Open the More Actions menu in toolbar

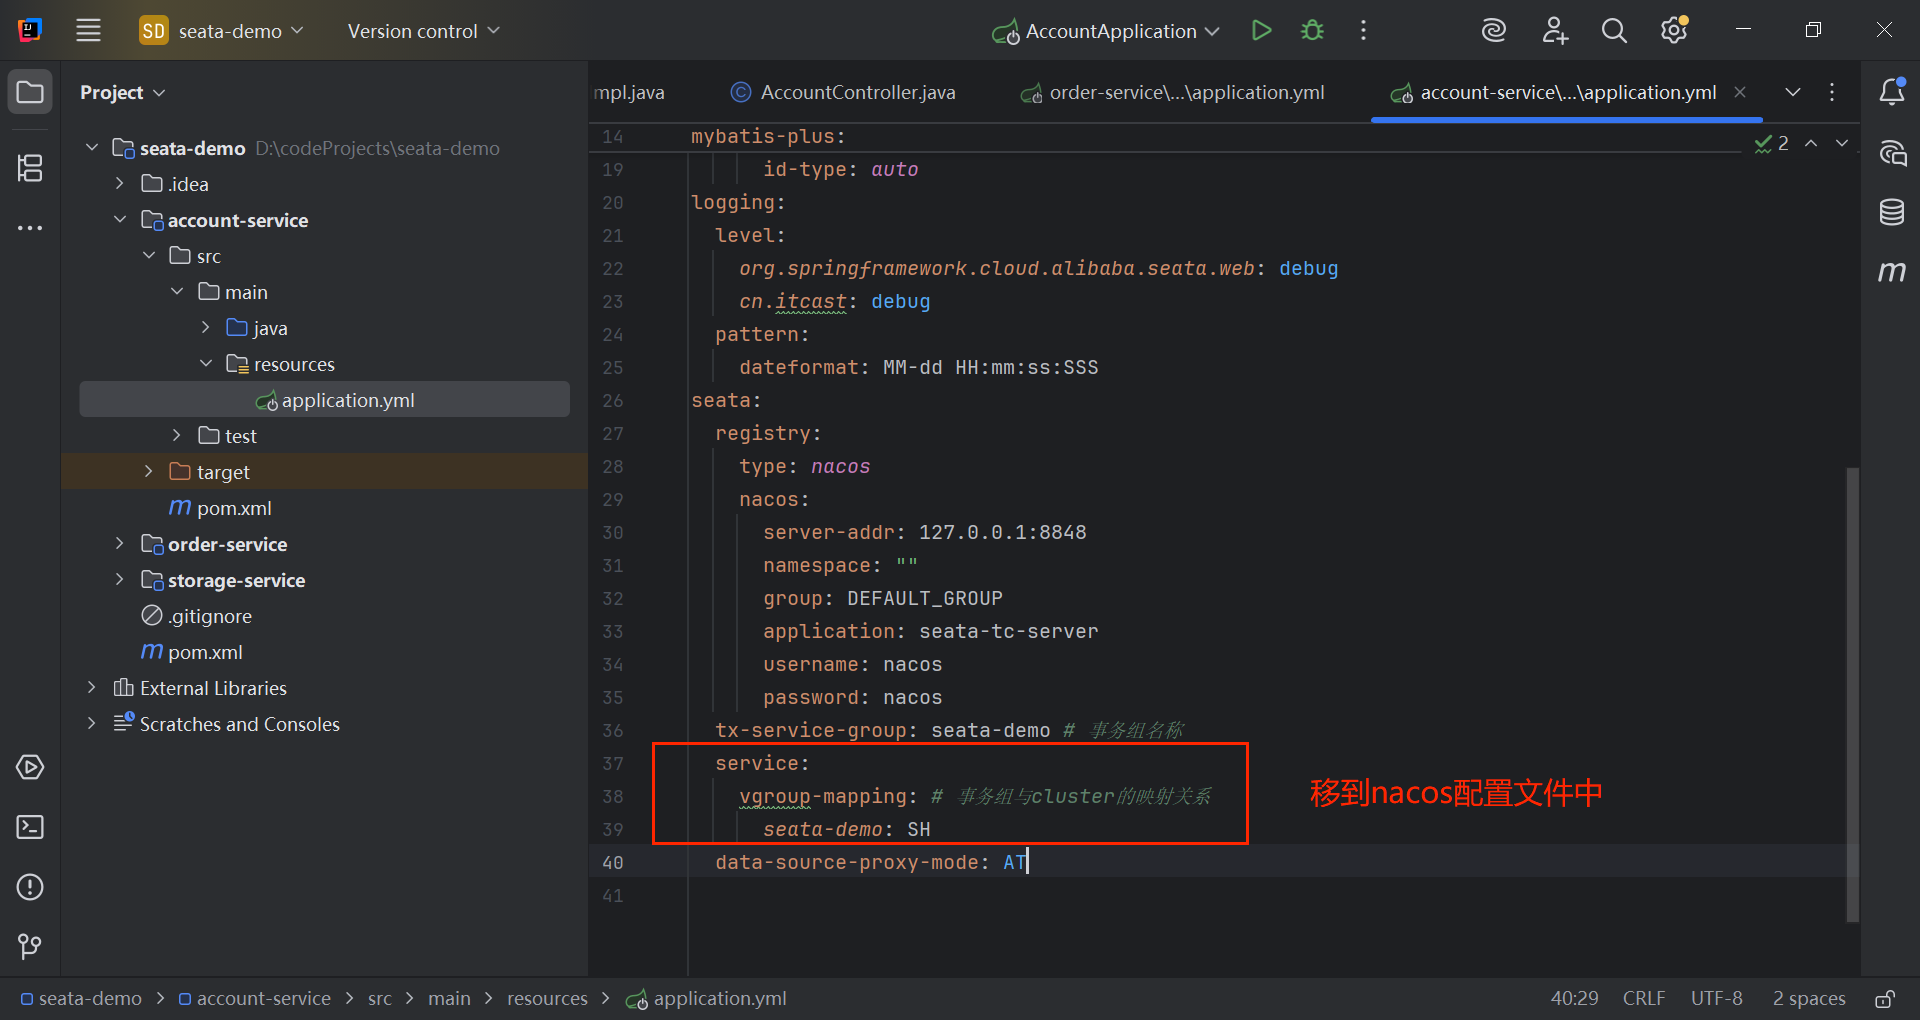click(1363, 30)
